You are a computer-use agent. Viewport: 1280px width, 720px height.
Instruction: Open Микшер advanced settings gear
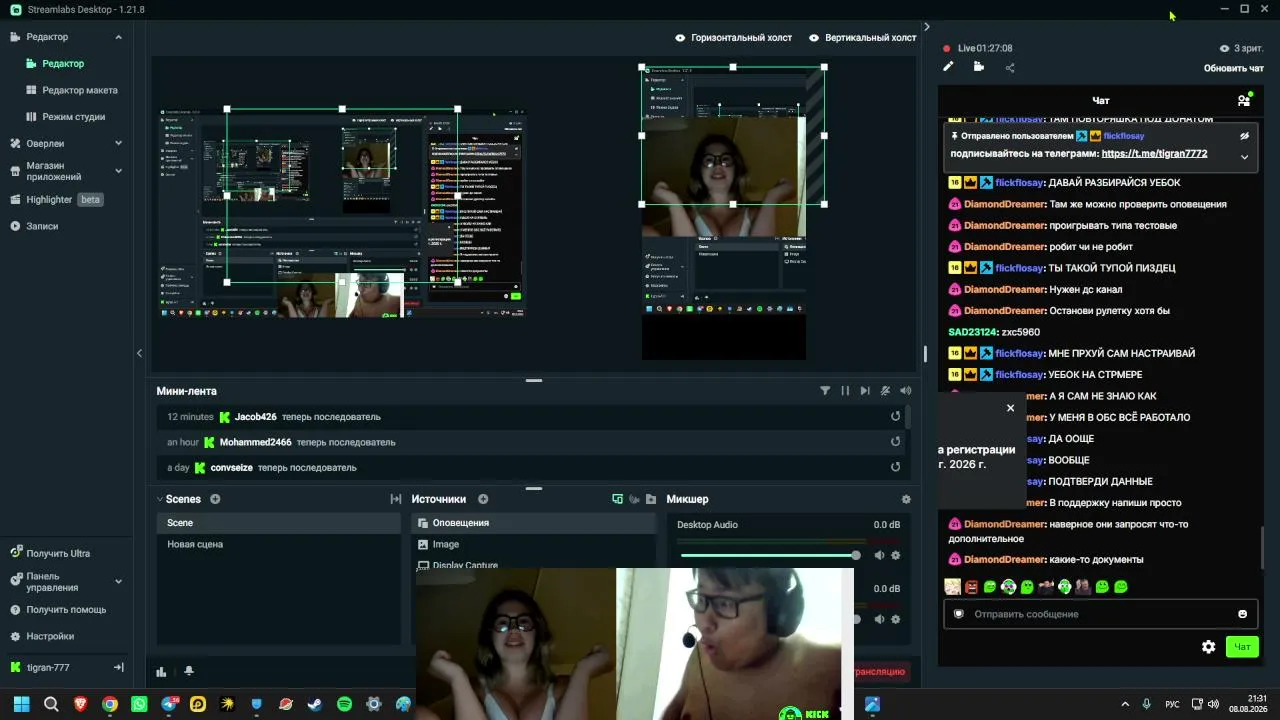point(906,499)
